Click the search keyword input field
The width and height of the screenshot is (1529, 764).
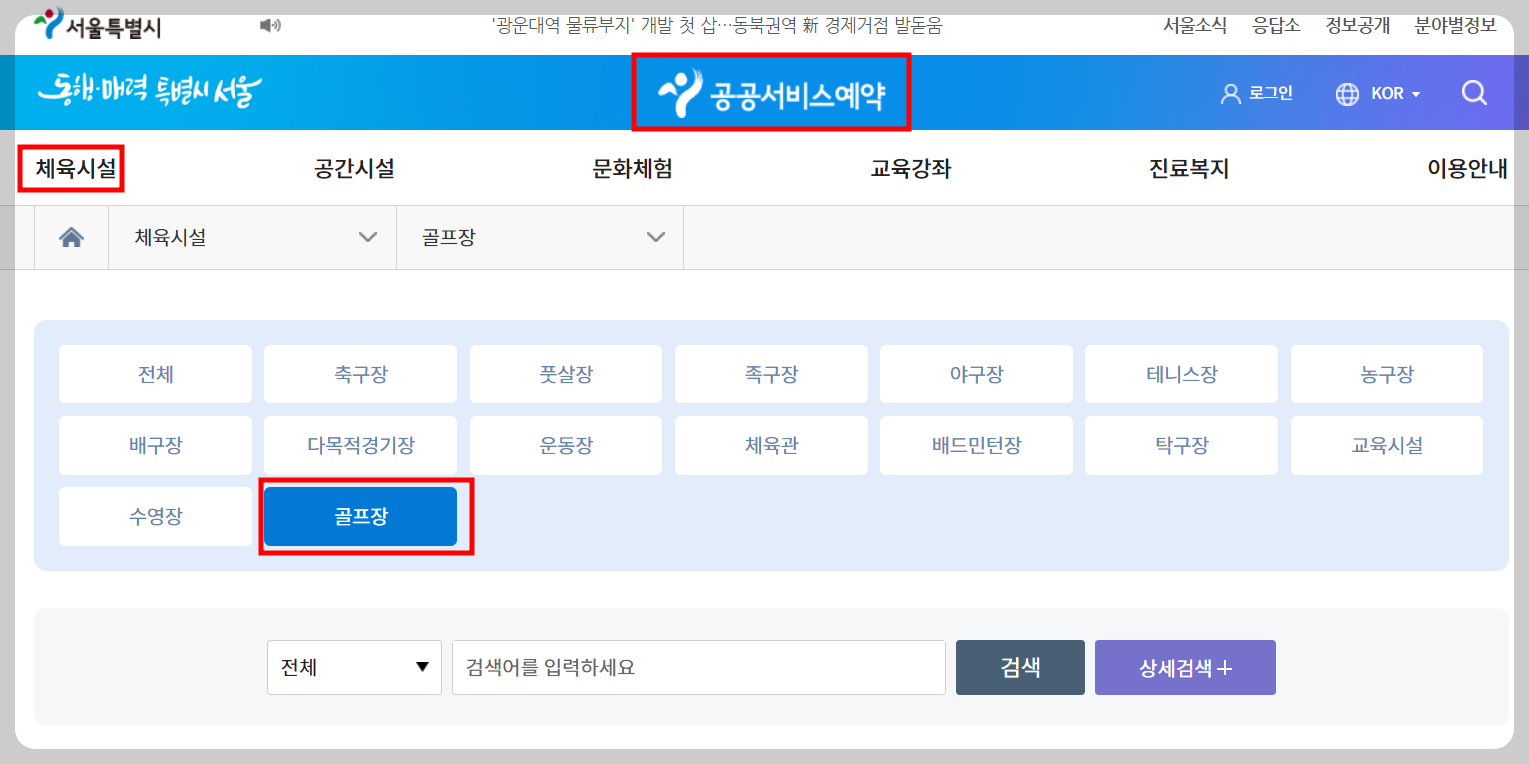pyautogui.click(x=698, y=667)
